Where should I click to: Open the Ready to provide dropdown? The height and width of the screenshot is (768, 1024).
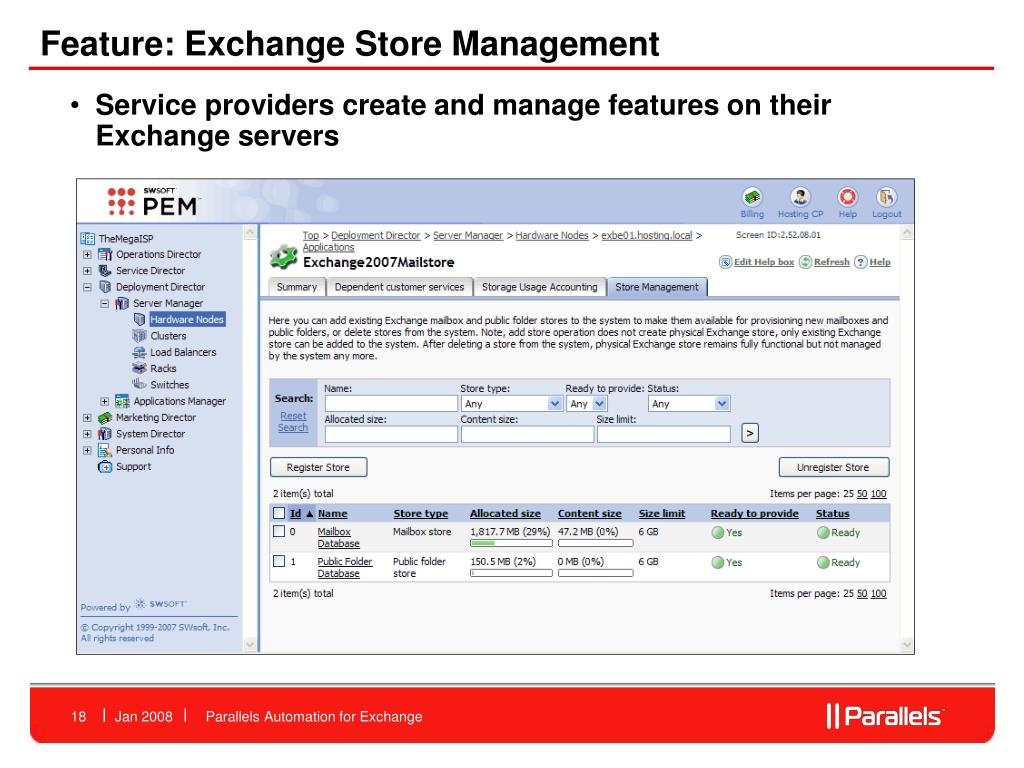click(586, 404)
